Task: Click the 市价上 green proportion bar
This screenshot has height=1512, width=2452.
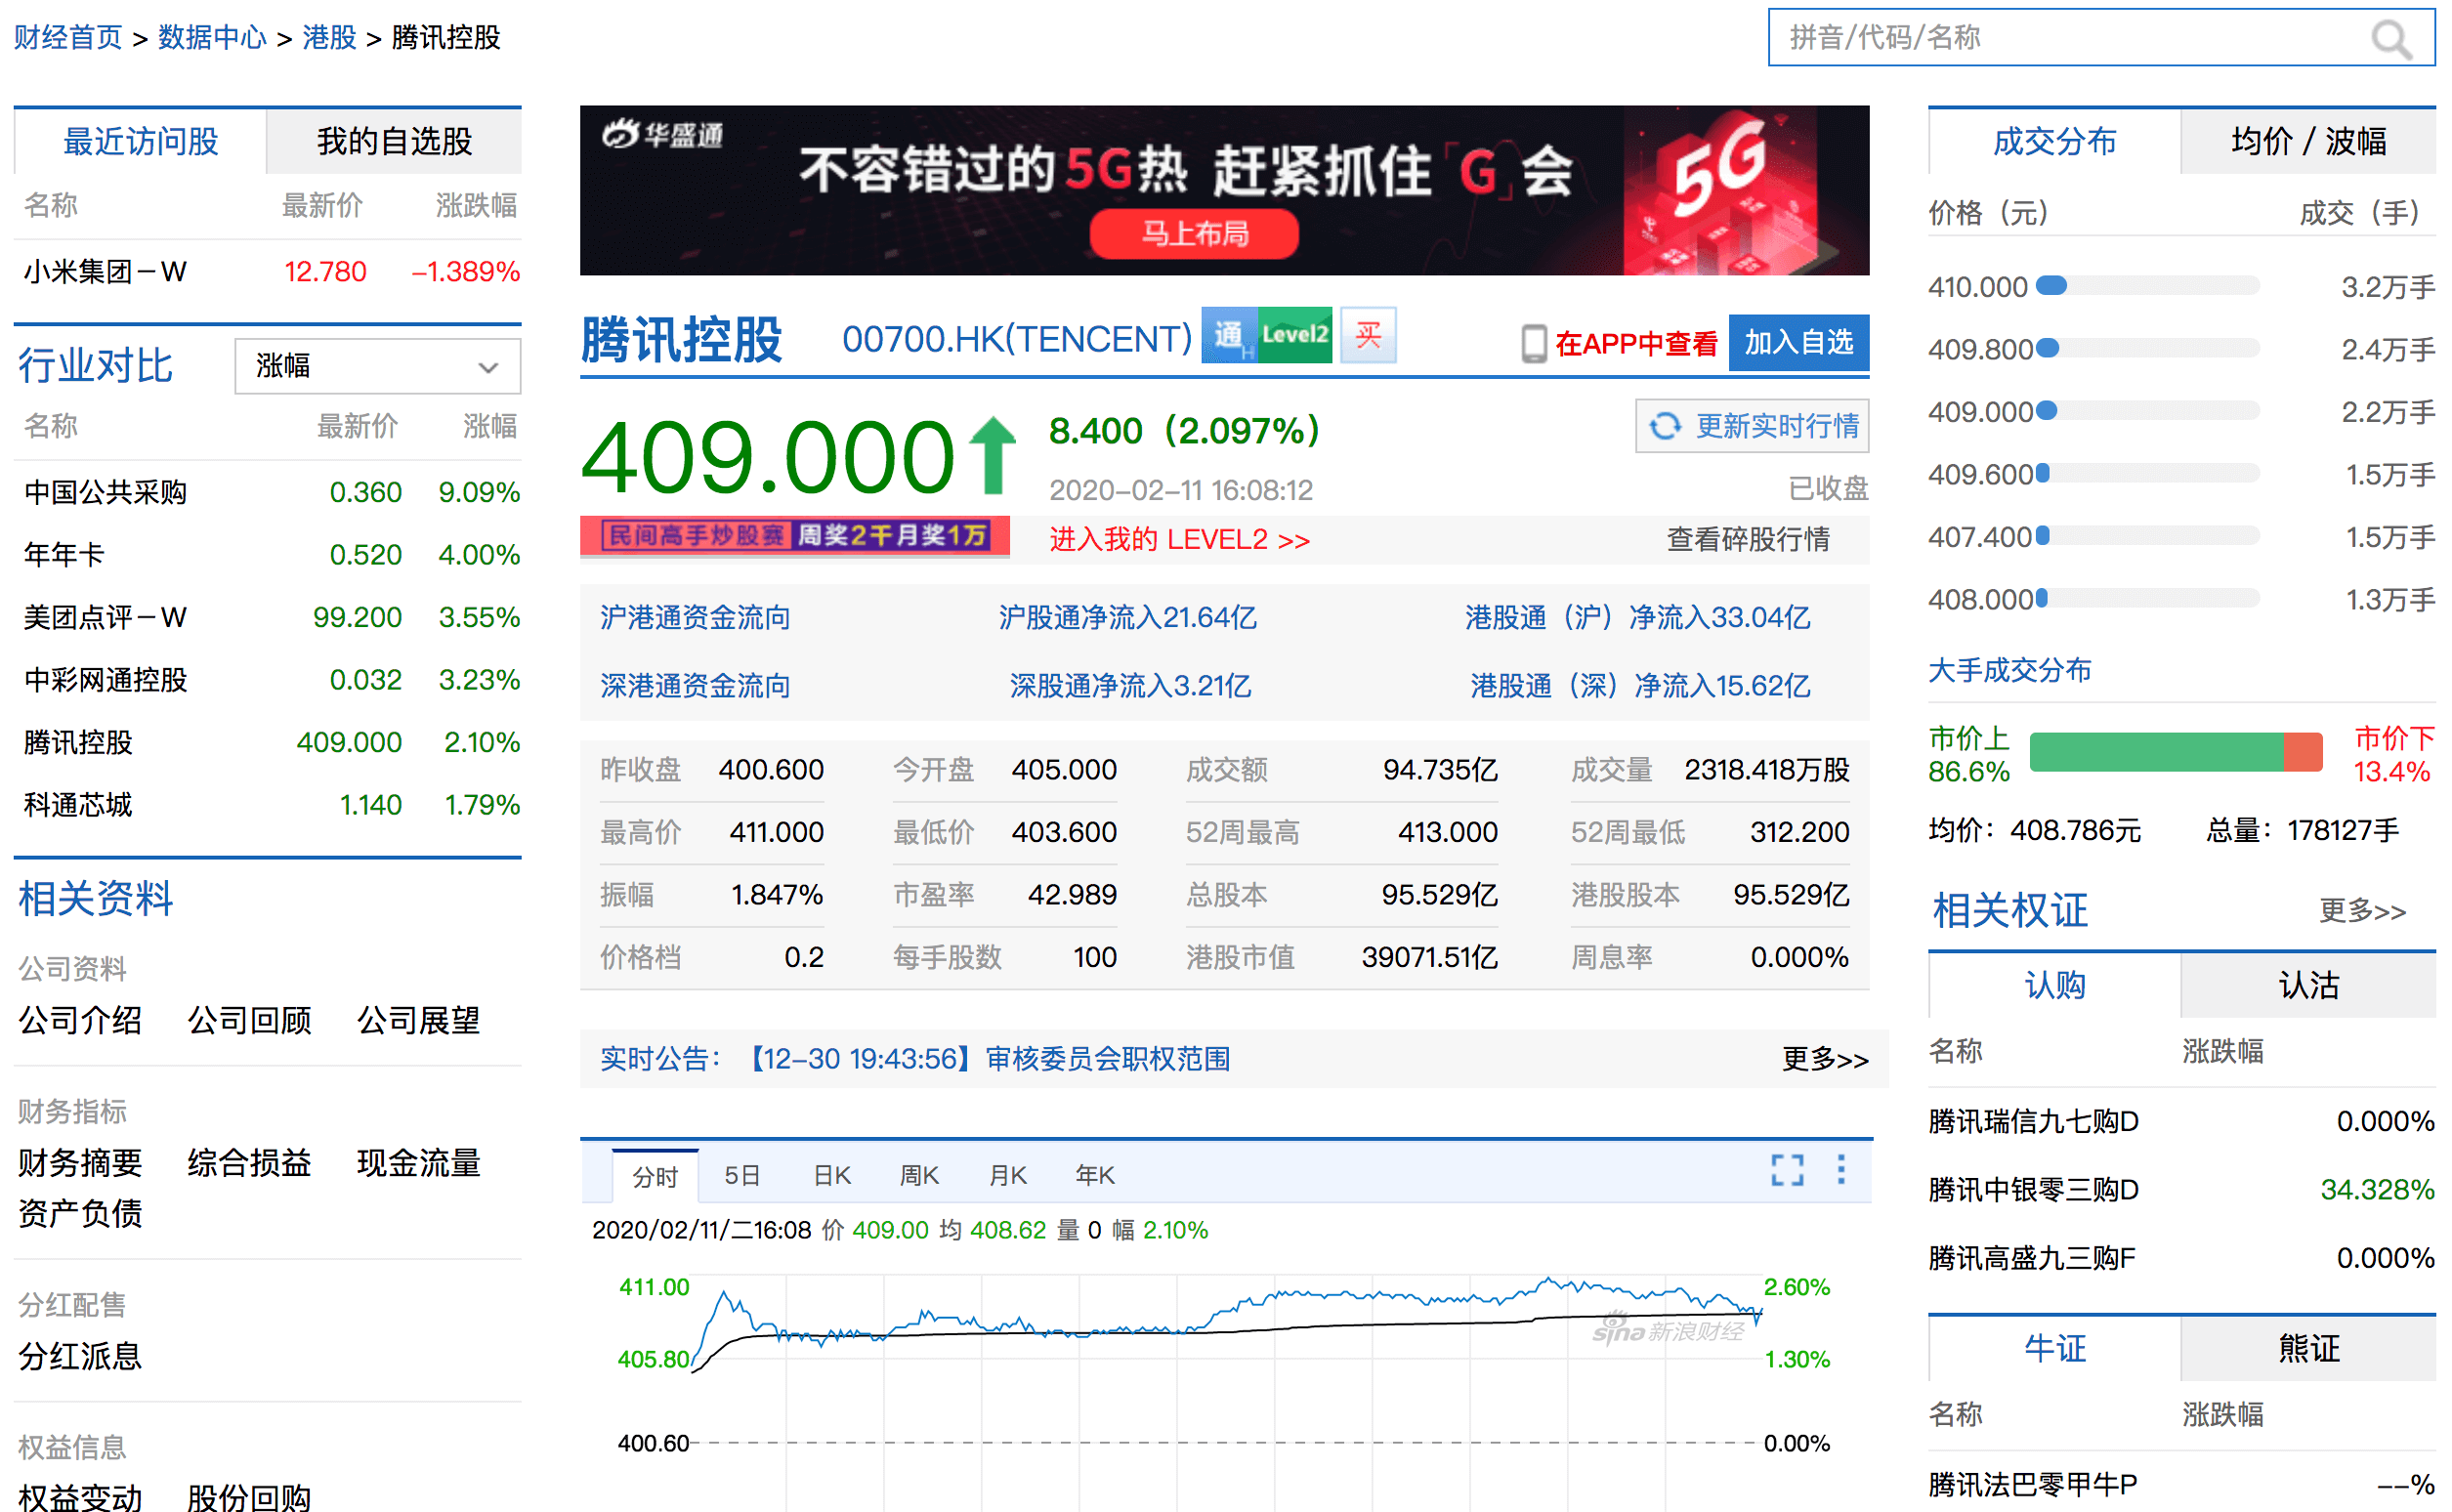Action: pyautogui.click(x=2156, y=752)
